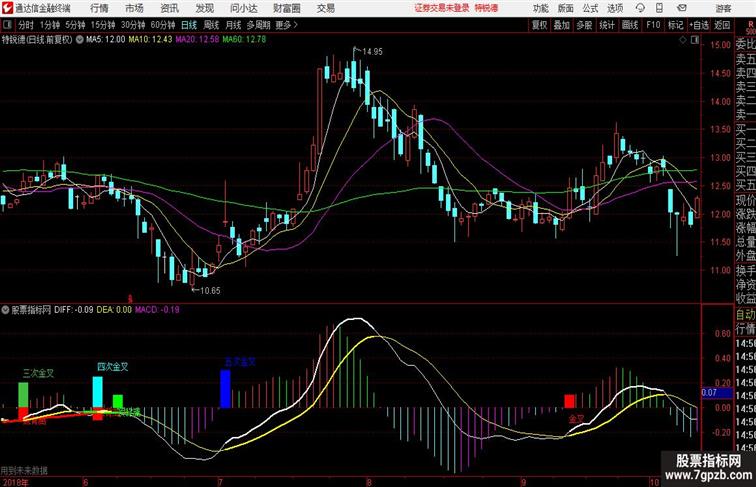
Task: Click the 四次金叉 signal label
Action: (x=113, y=367)
